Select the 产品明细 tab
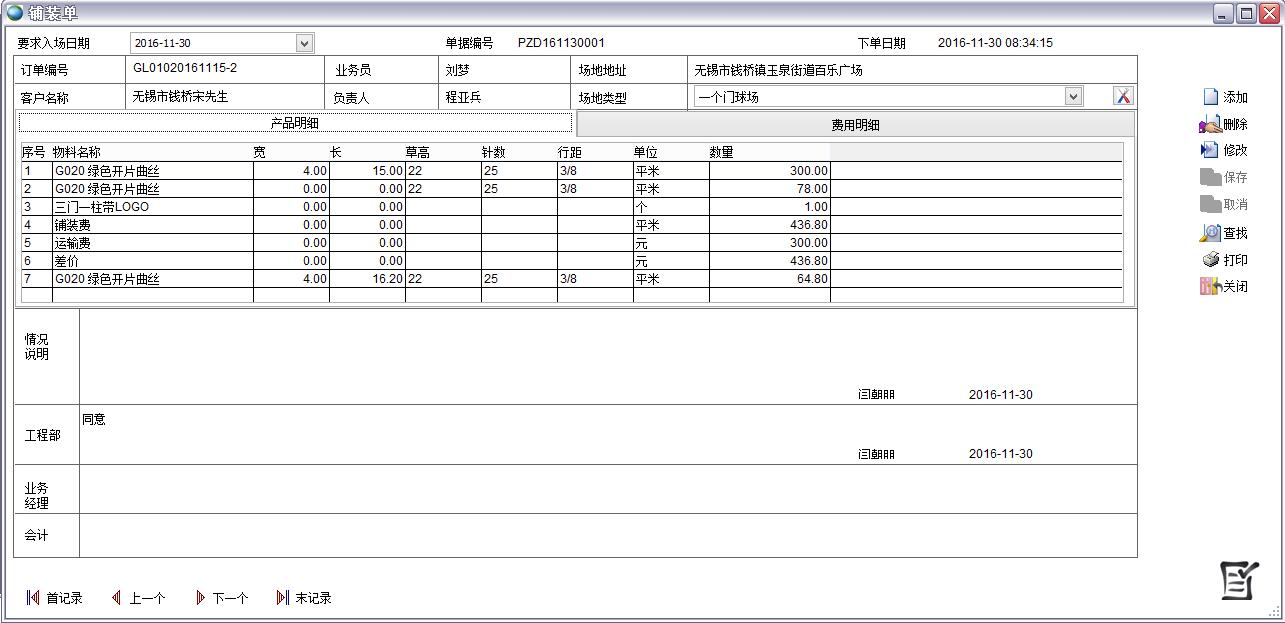Image resolution: width=1285 pixels, height=623 pixels. click(295, 123)
